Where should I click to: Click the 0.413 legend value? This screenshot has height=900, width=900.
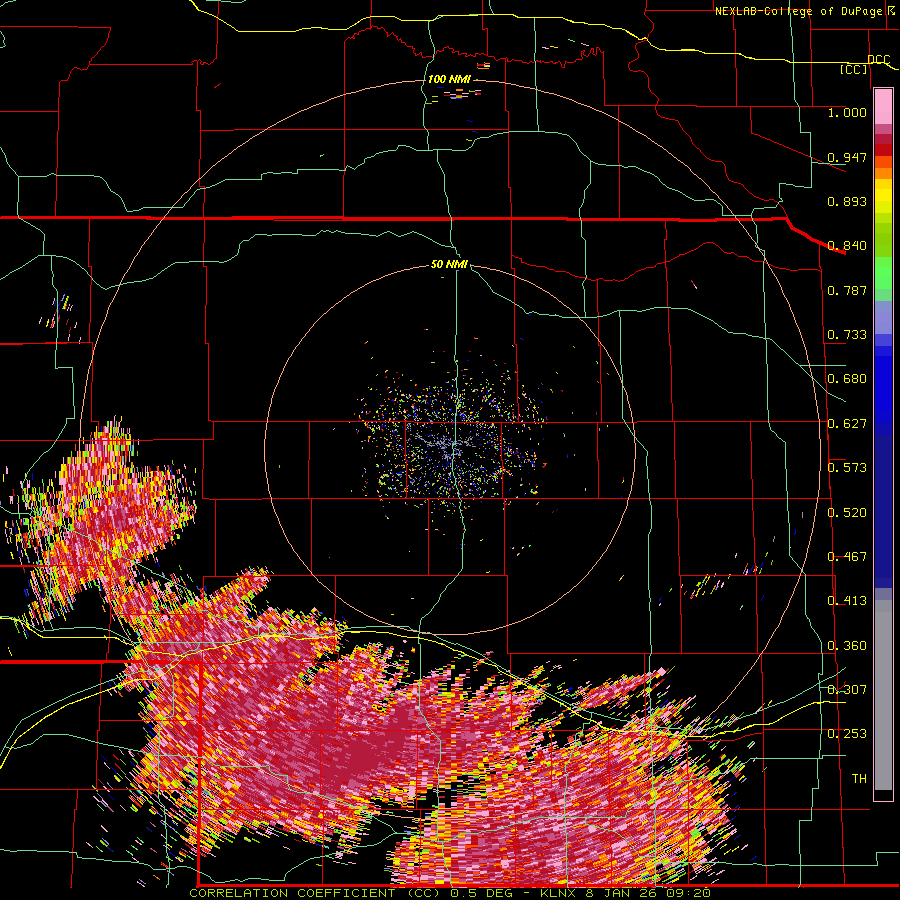847,601
